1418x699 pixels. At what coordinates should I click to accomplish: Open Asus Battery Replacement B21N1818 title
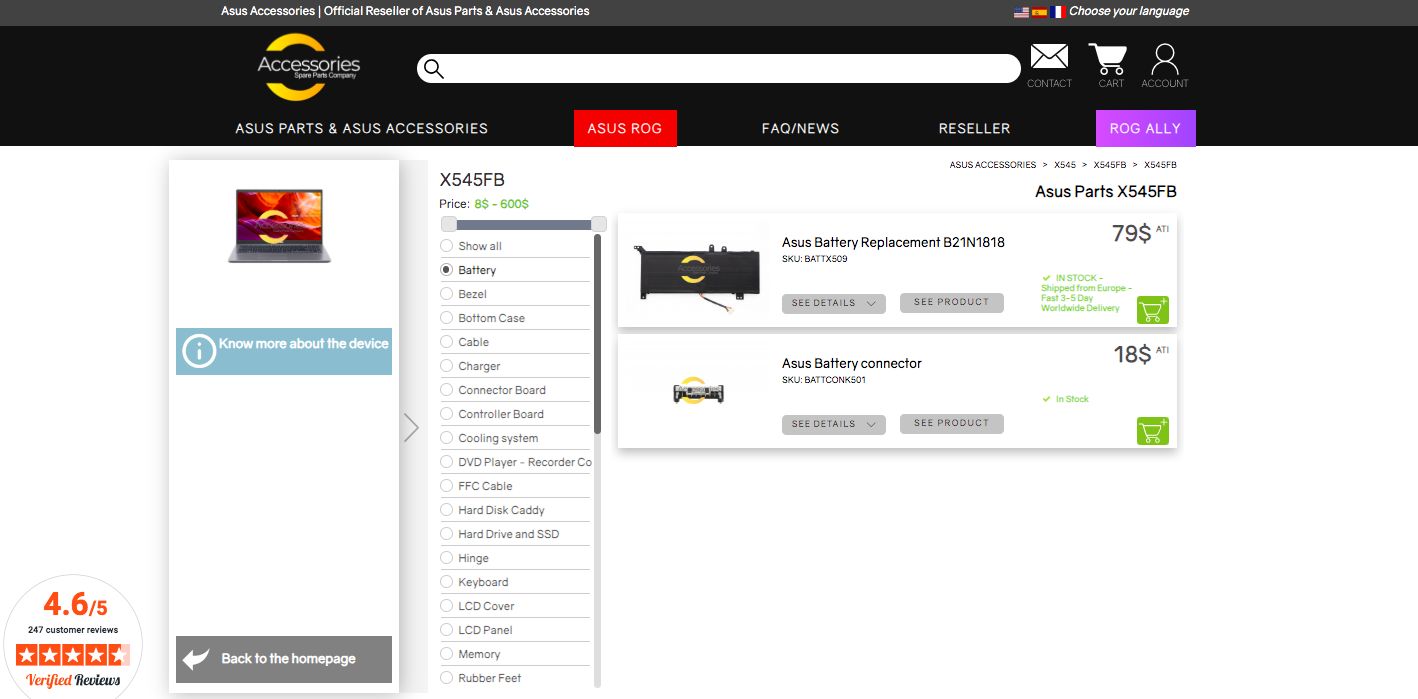pos(893,242)
